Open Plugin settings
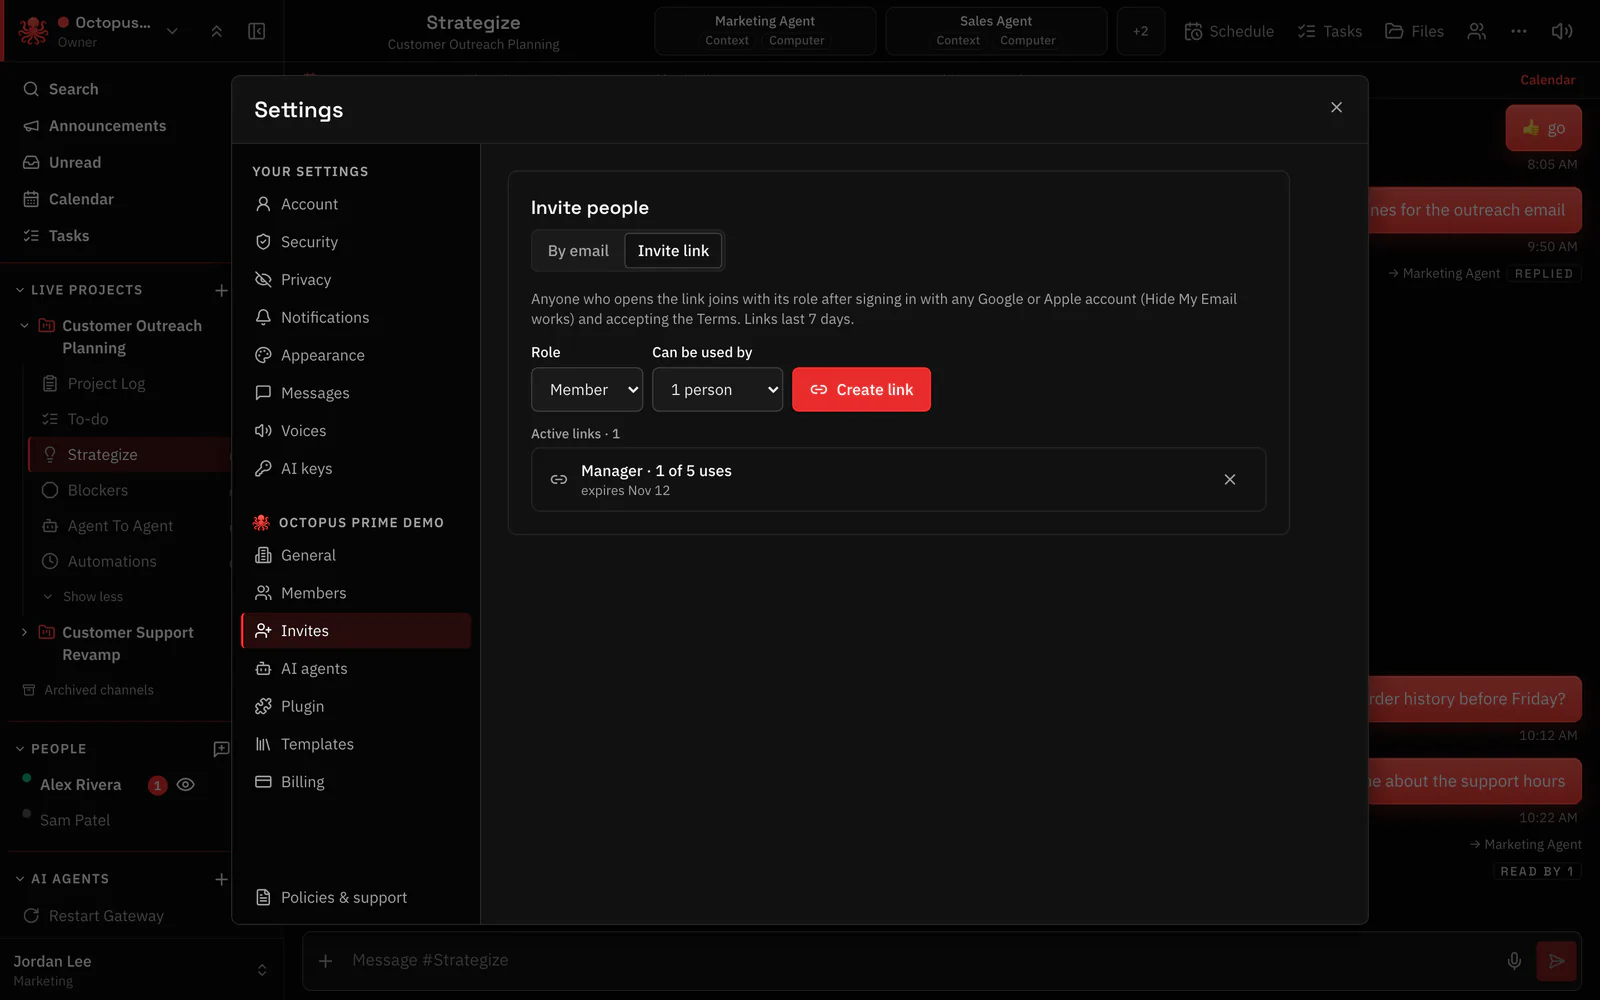The height and width of the screenshot is (1000, 1600). pos(356,706)
